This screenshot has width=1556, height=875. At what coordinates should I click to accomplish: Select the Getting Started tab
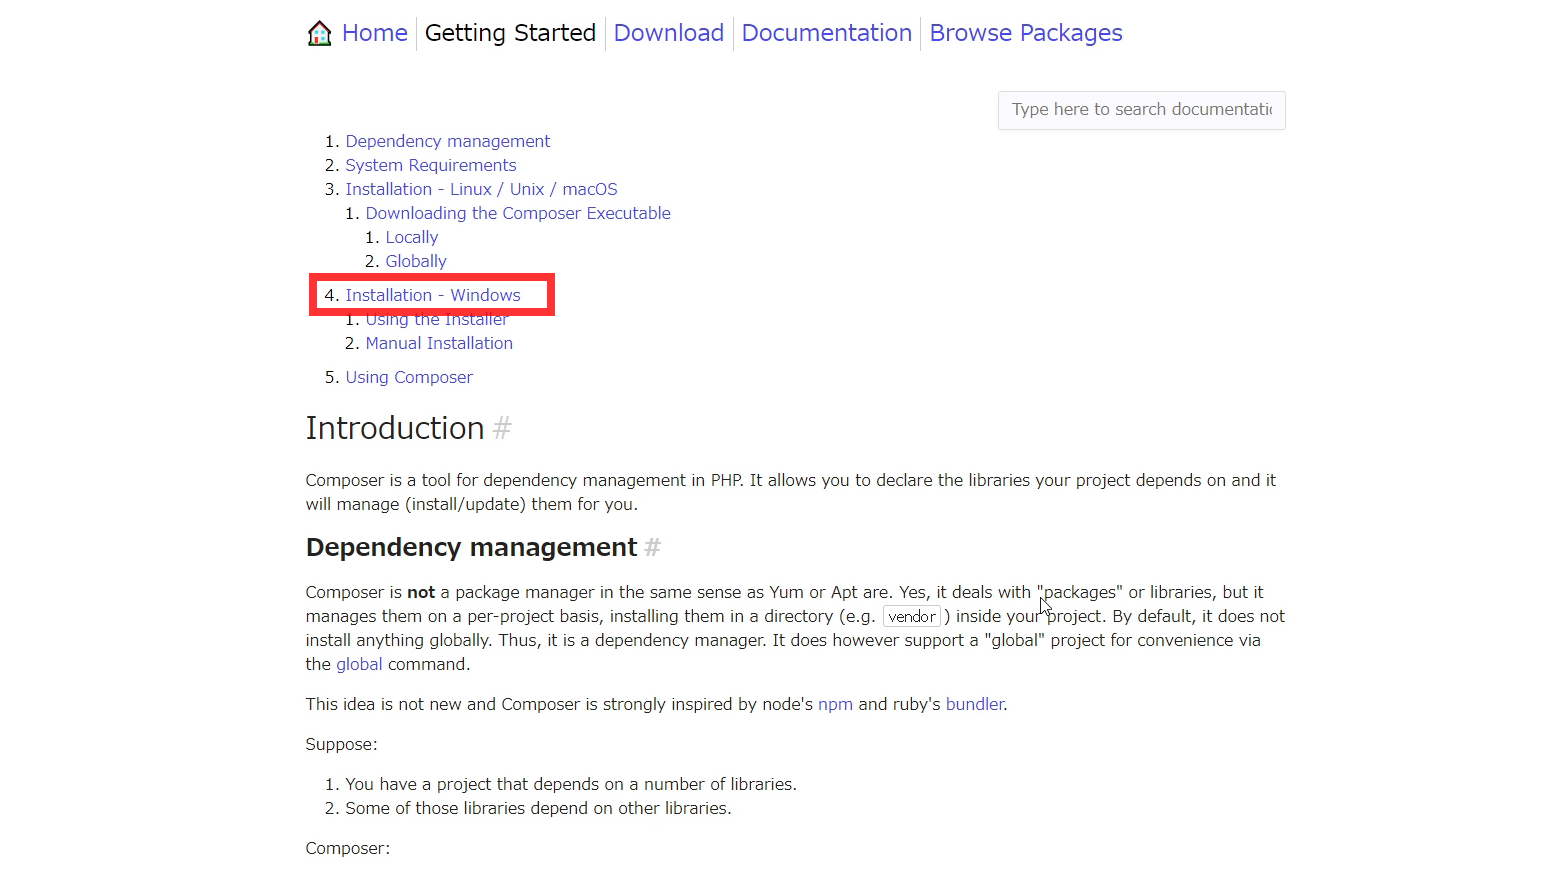coord(510,33)
